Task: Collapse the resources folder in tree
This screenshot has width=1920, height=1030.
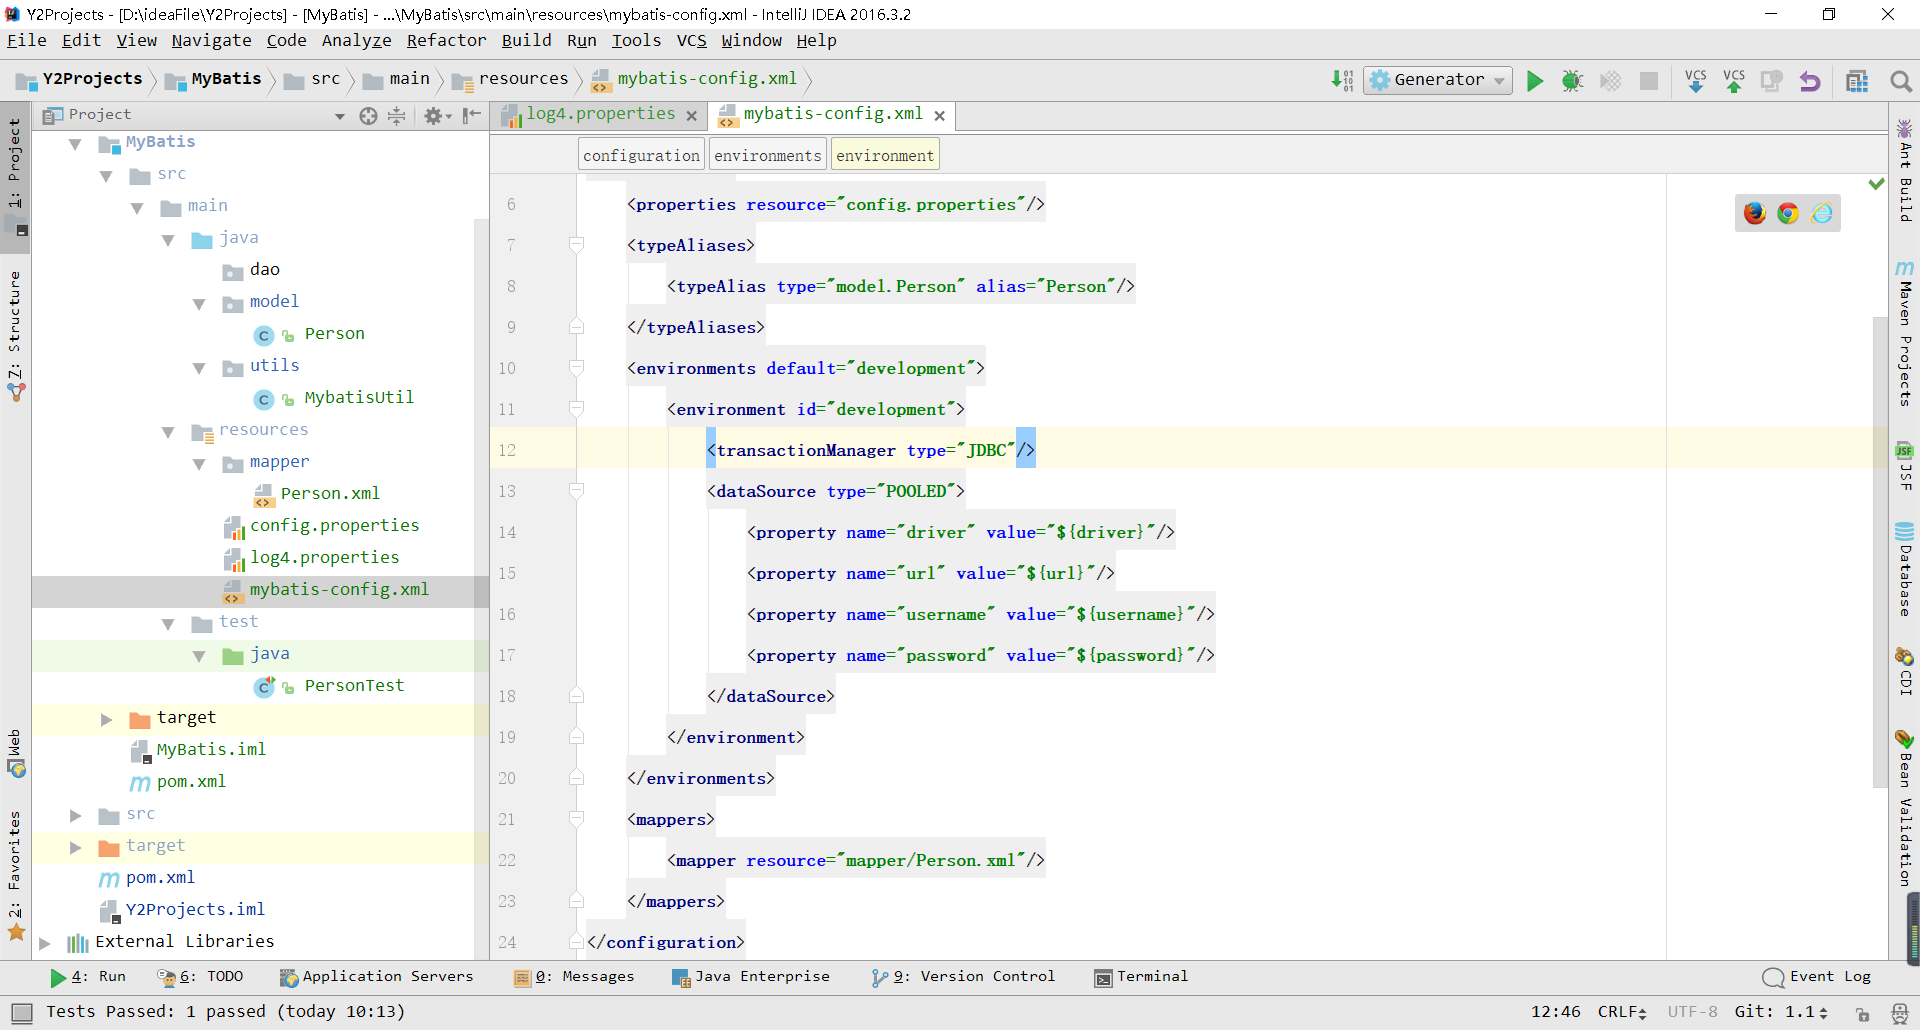Action: (168, 432)
